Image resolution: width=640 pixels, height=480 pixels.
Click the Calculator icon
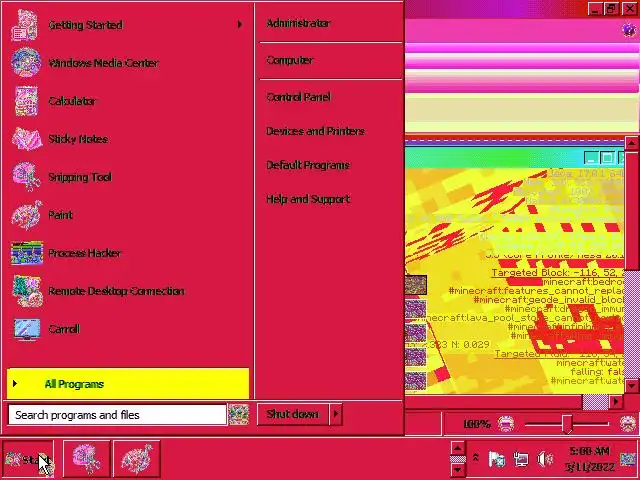(26, 101)
